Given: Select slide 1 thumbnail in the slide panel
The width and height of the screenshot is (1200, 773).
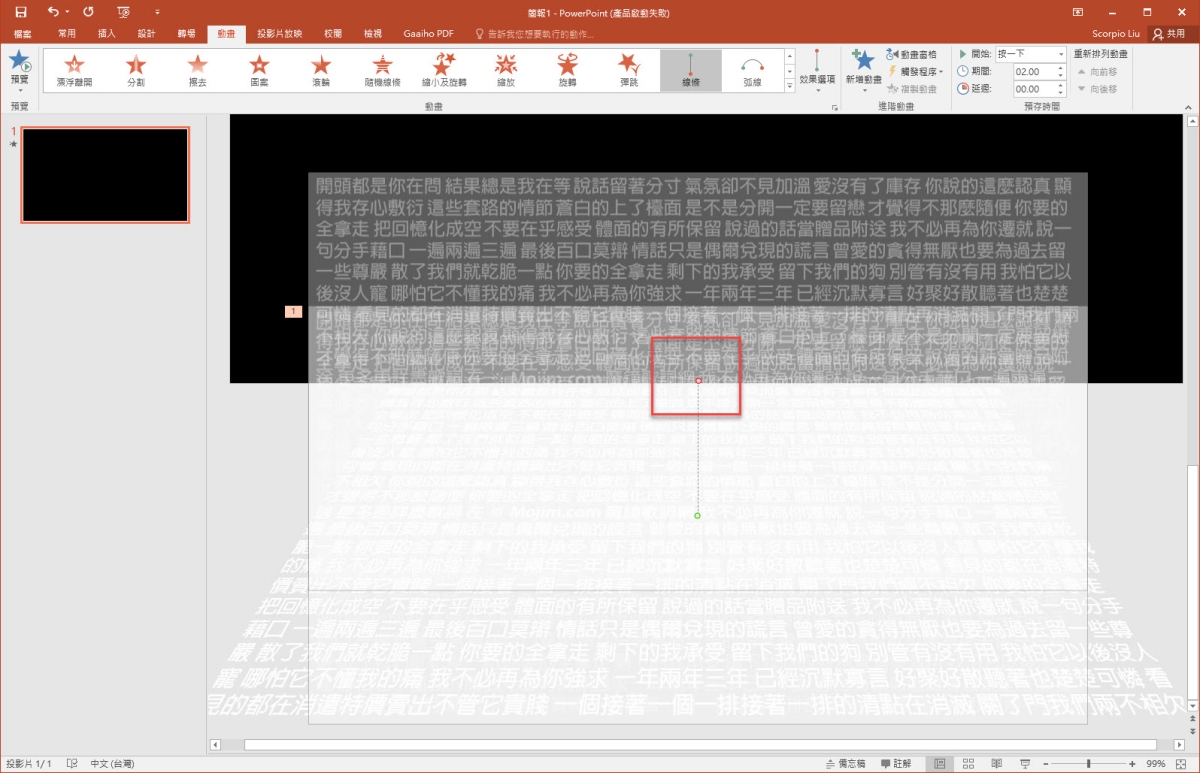Looking at the screenshot, I should [105, 175].
